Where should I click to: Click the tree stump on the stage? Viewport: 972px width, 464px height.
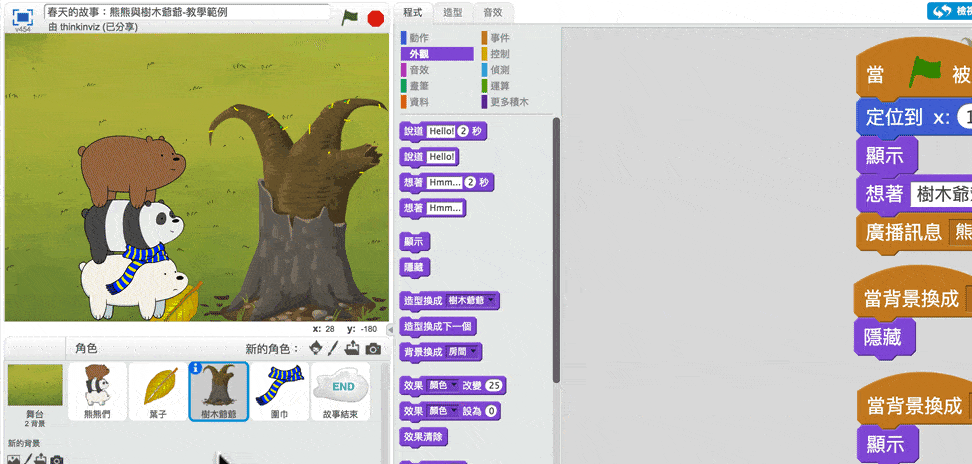(x=297, y=208)
